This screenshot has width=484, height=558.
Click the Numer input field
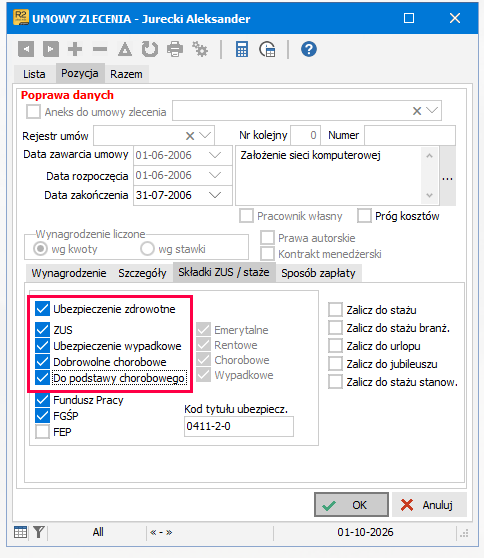(410, 135)
